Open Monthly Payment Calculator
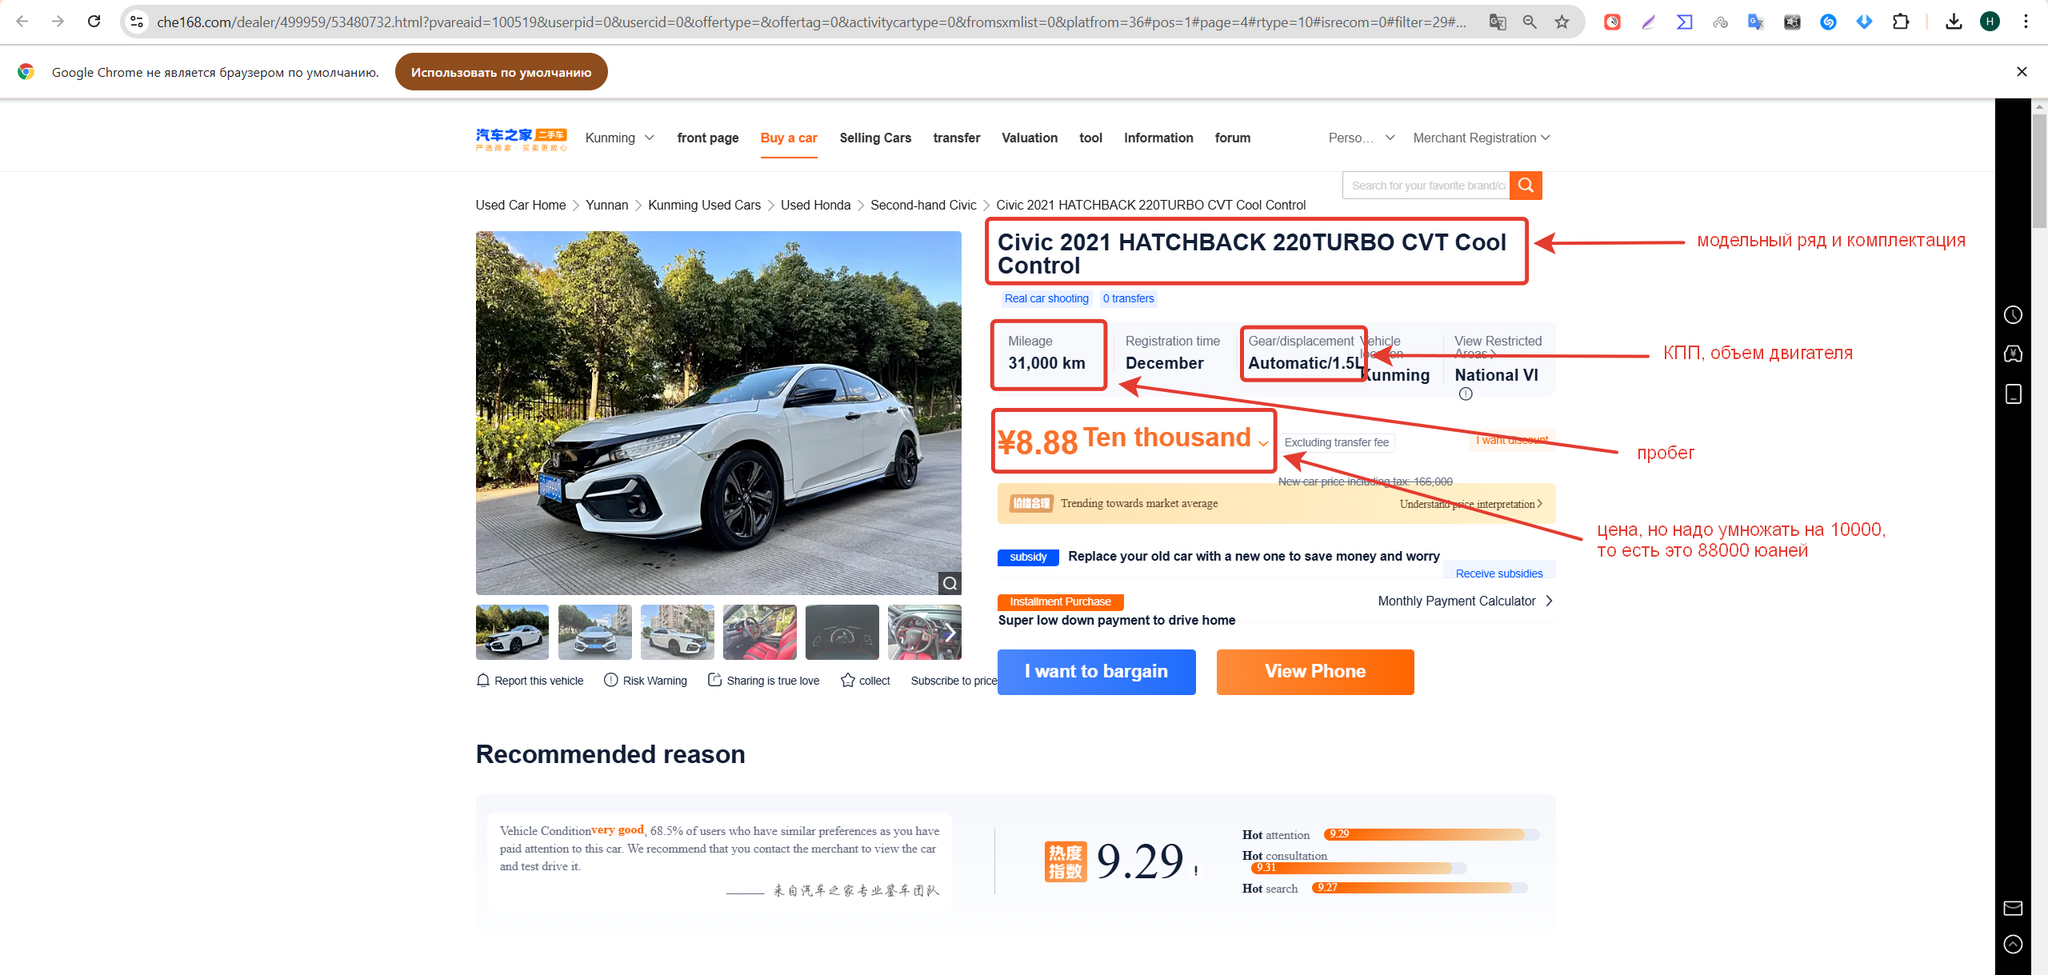This screenshot has height=975, width=2048. click(1465, 601)
